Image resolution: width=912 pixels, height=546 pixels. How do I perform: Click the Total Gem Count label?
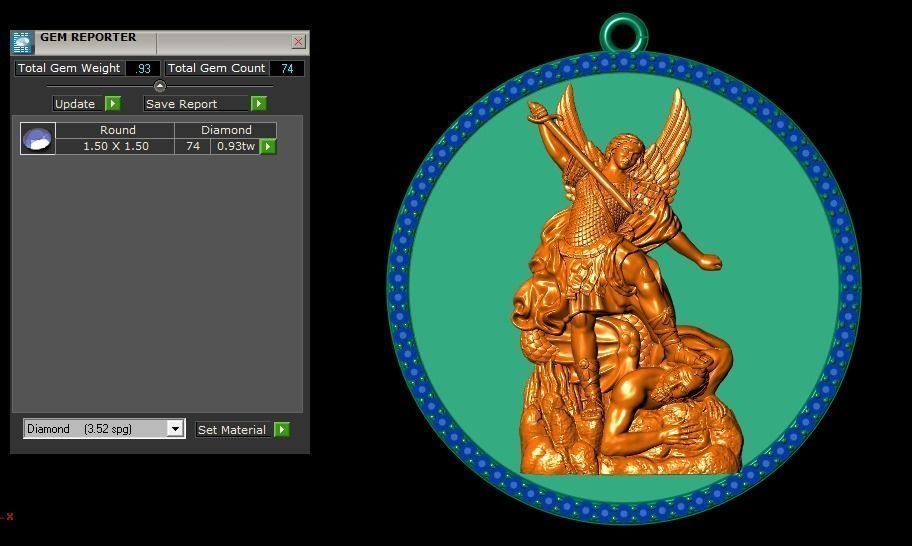coord(216,68)
